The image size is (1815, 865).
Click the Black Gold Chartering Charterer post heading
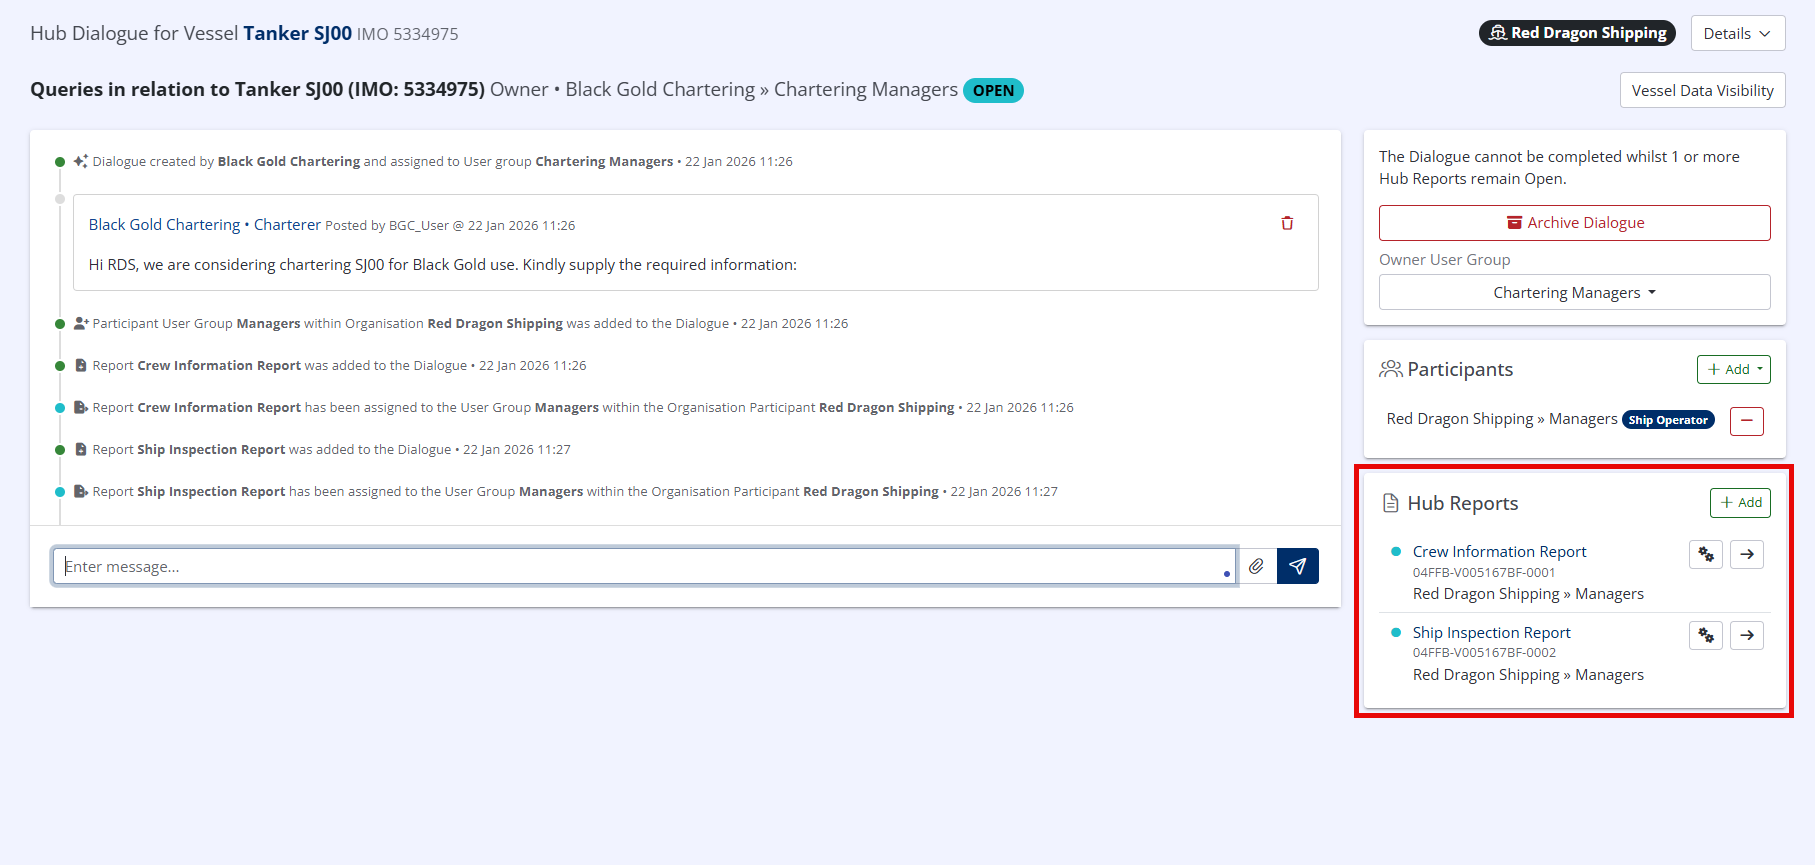coord(204,224)
